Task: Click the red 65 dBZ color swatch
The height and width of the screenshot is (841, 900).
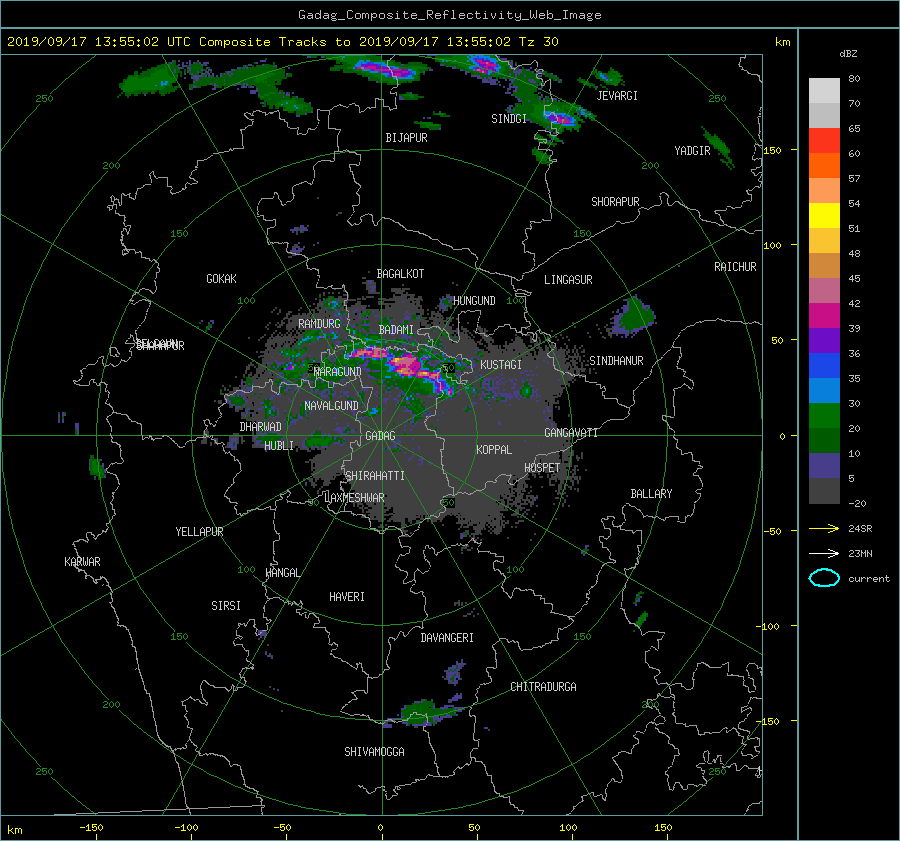Action: (x=824, y=140)
